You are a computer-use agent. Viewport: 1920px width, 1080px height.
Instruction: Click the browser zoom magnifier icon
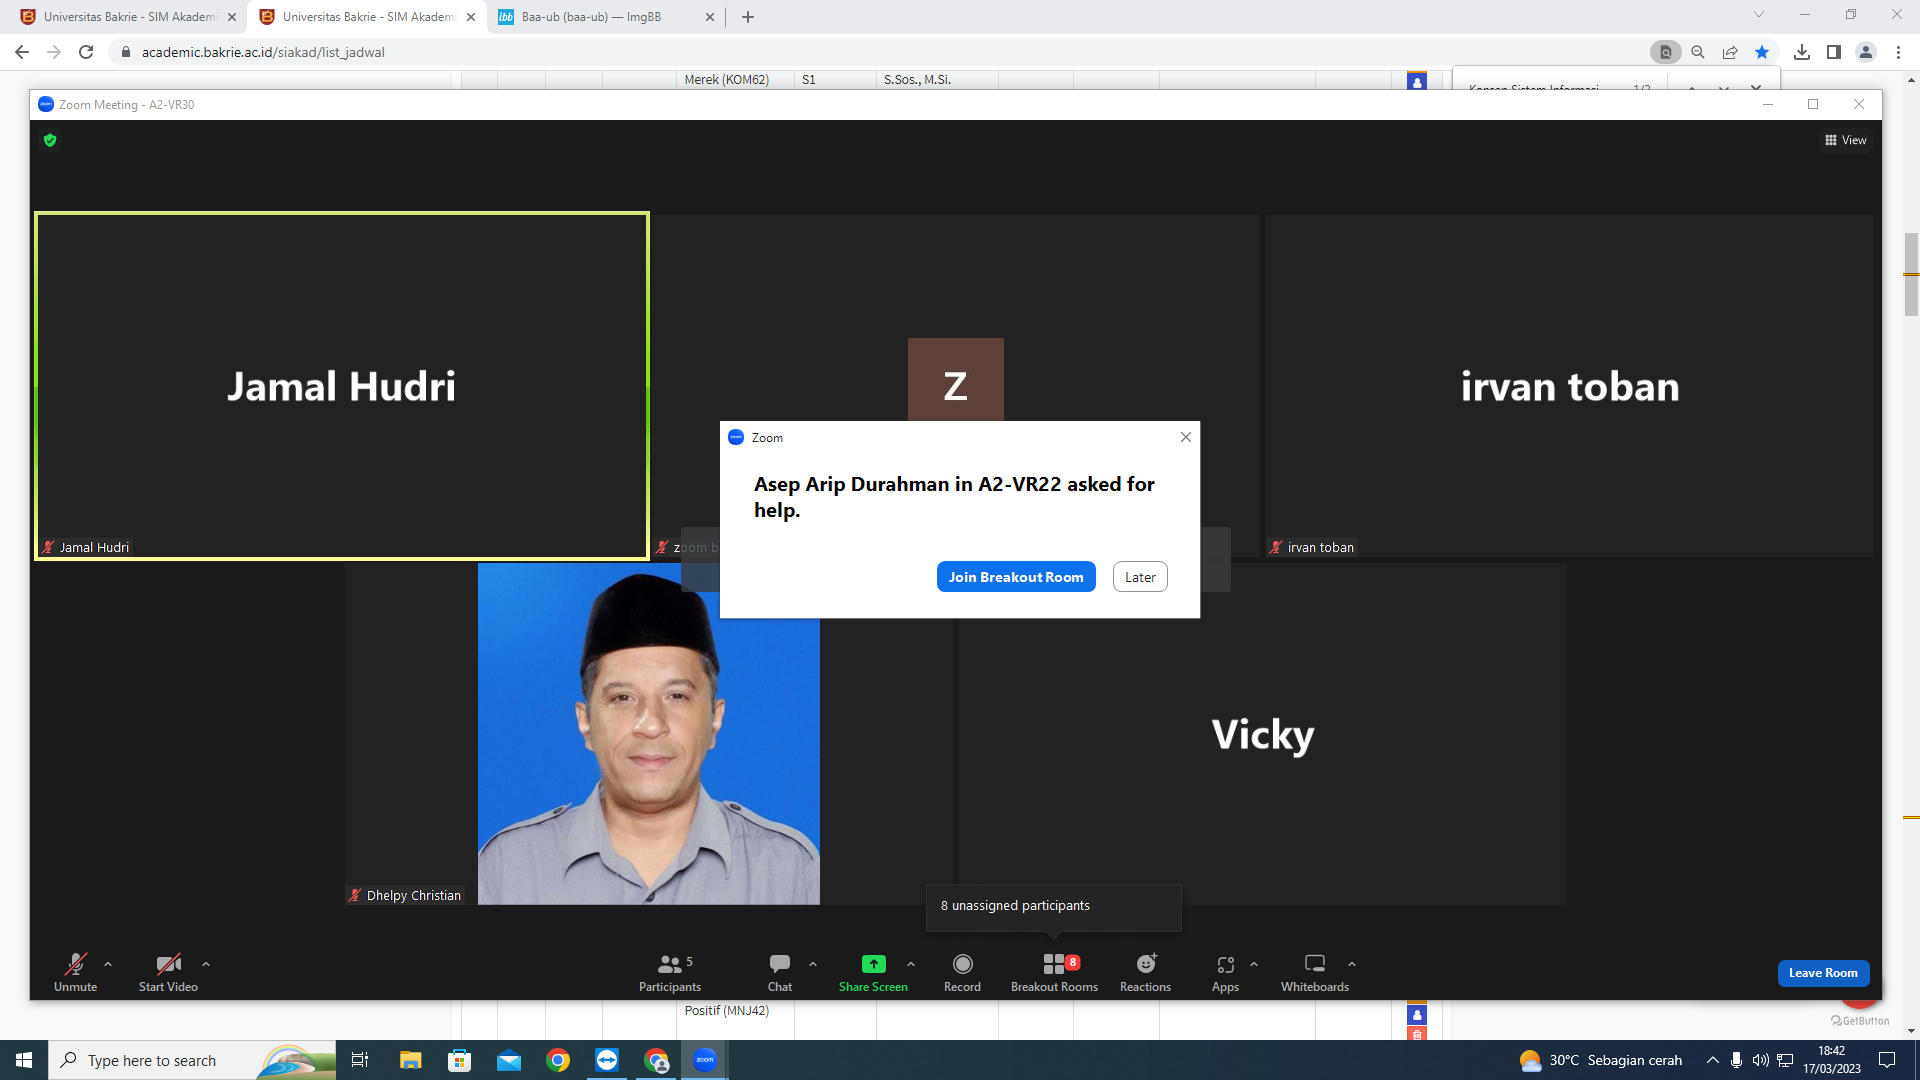1698,52
